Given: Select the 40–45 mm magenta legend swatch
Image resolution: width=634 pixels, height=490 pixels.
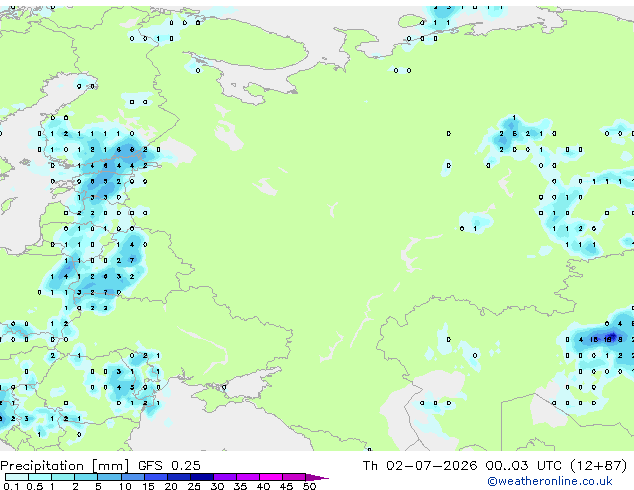Looking at the screenshot, I should [x=271, y=477].
